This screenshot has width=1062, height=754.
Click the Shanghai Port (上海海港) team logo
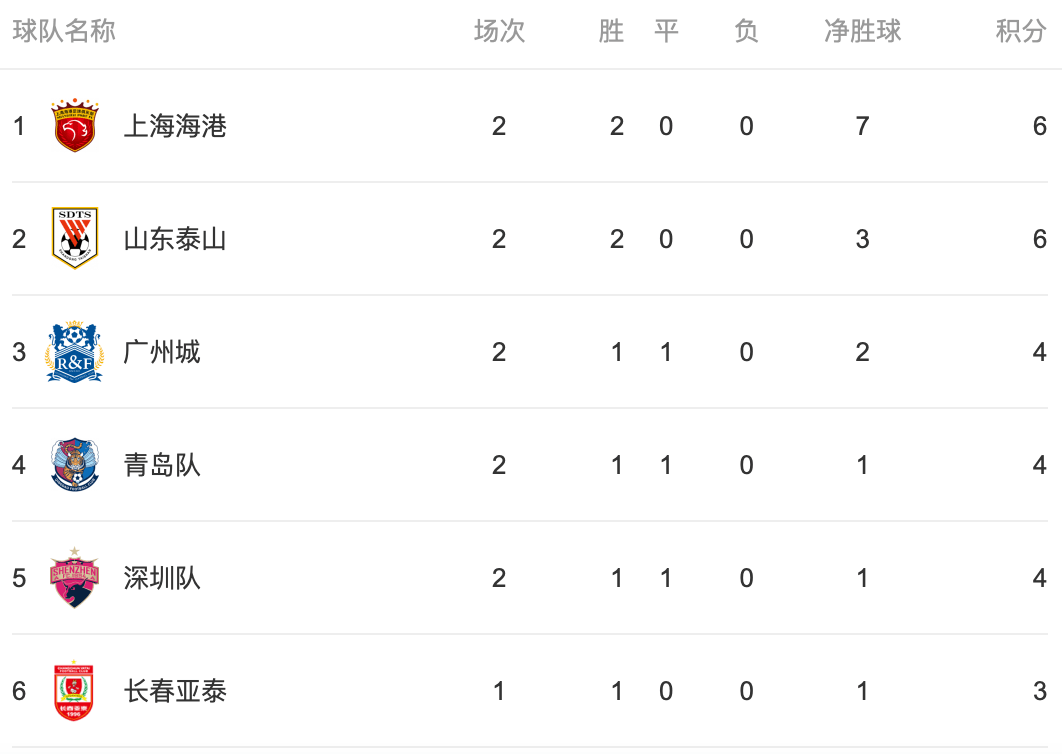(x=75, y=126)
